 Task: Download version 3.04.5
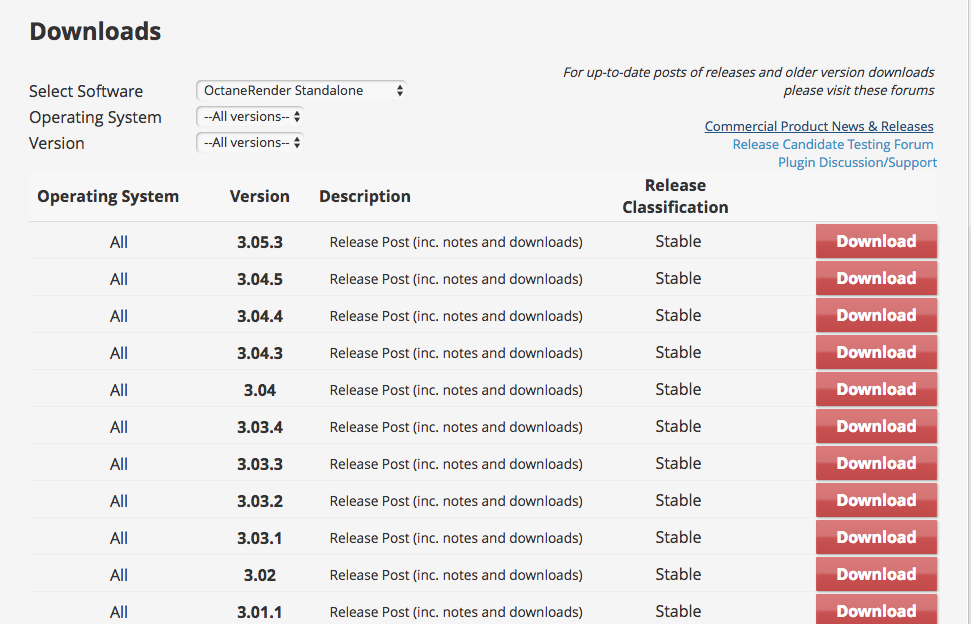[x=876, y=279]
